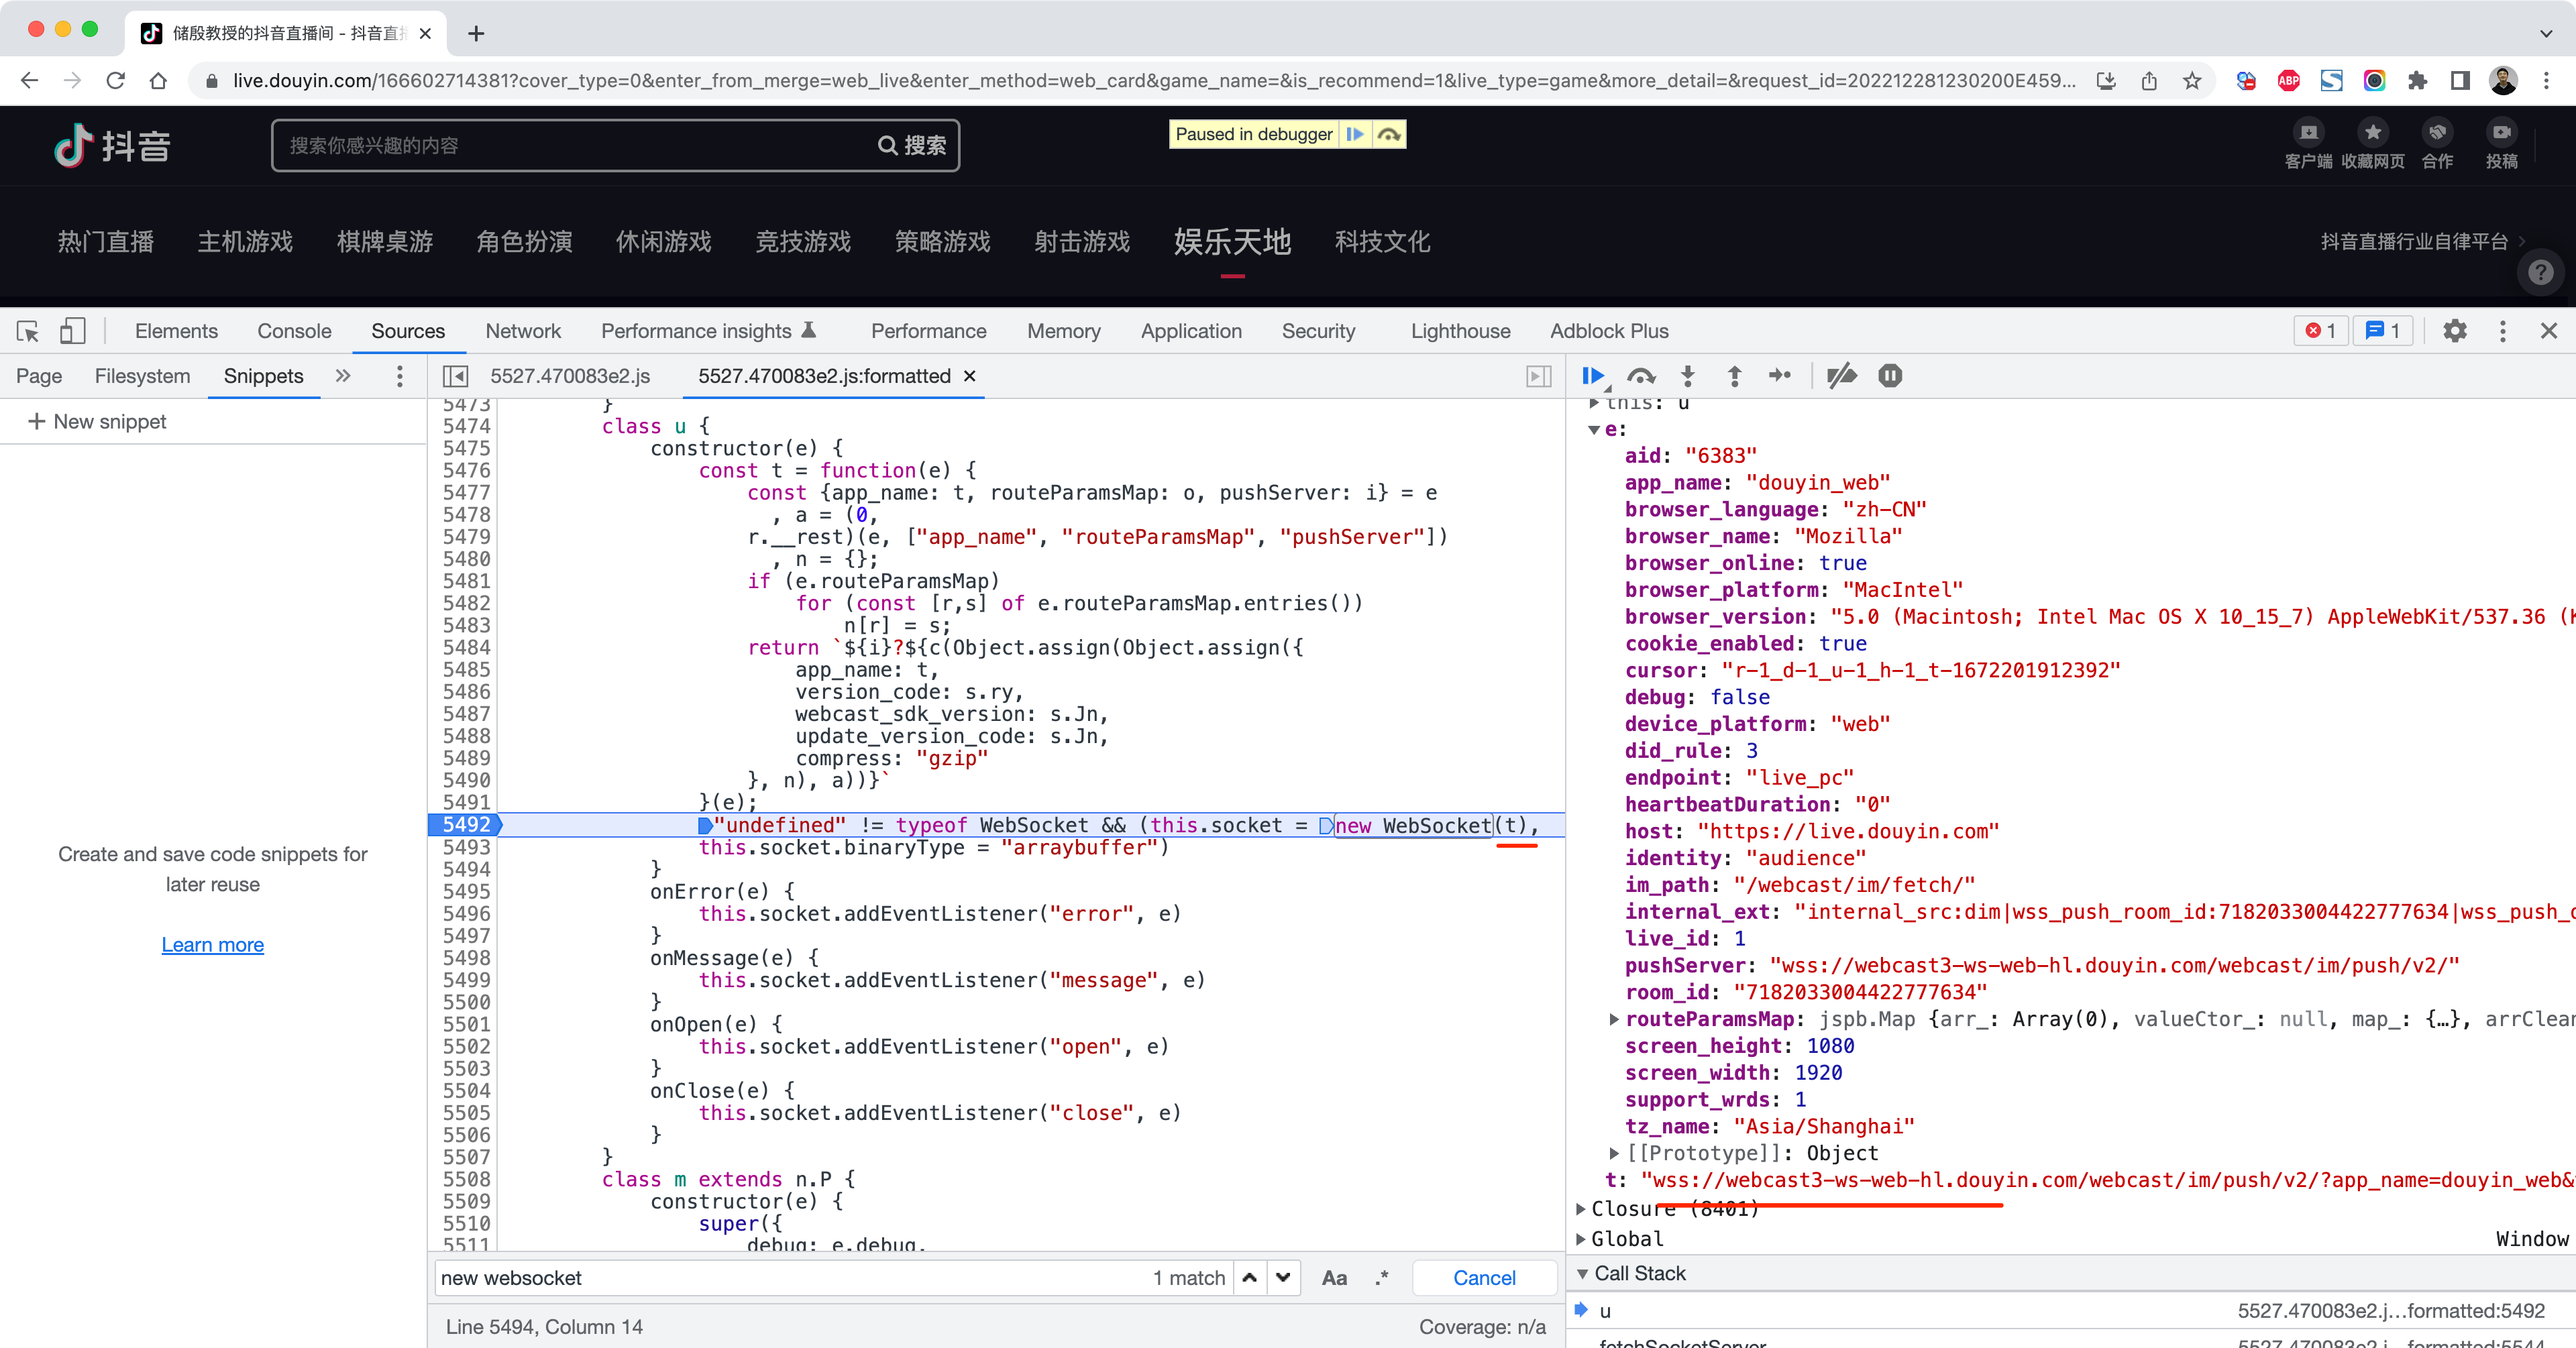Open the 热门直播 category

click(106, 242)
